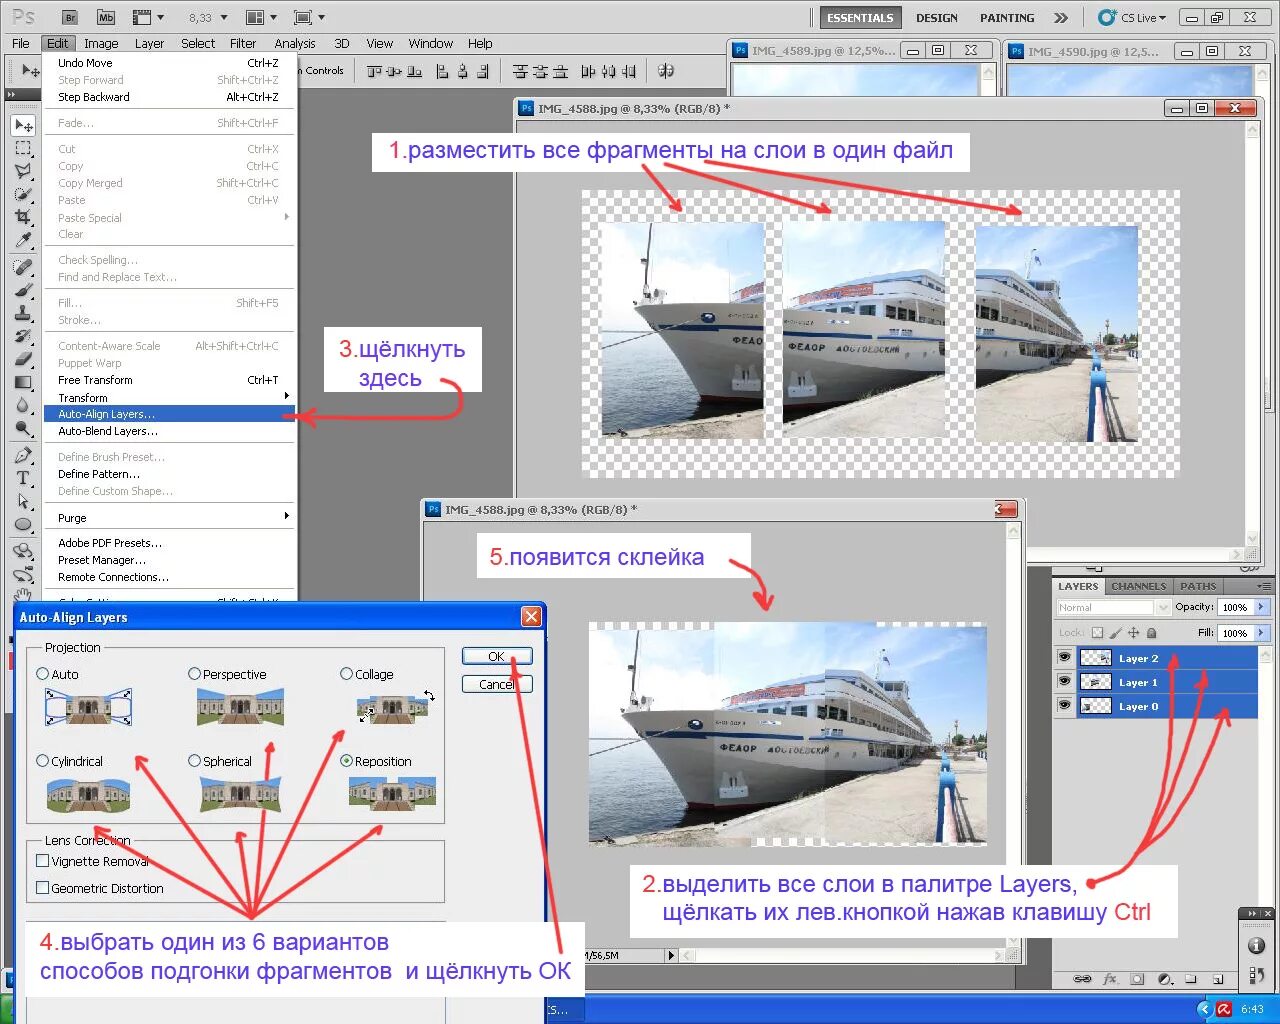This screenshot has height=1024, width=1280.
Task: Select the Rectangular Marquee tool
Action: [23, 148]
